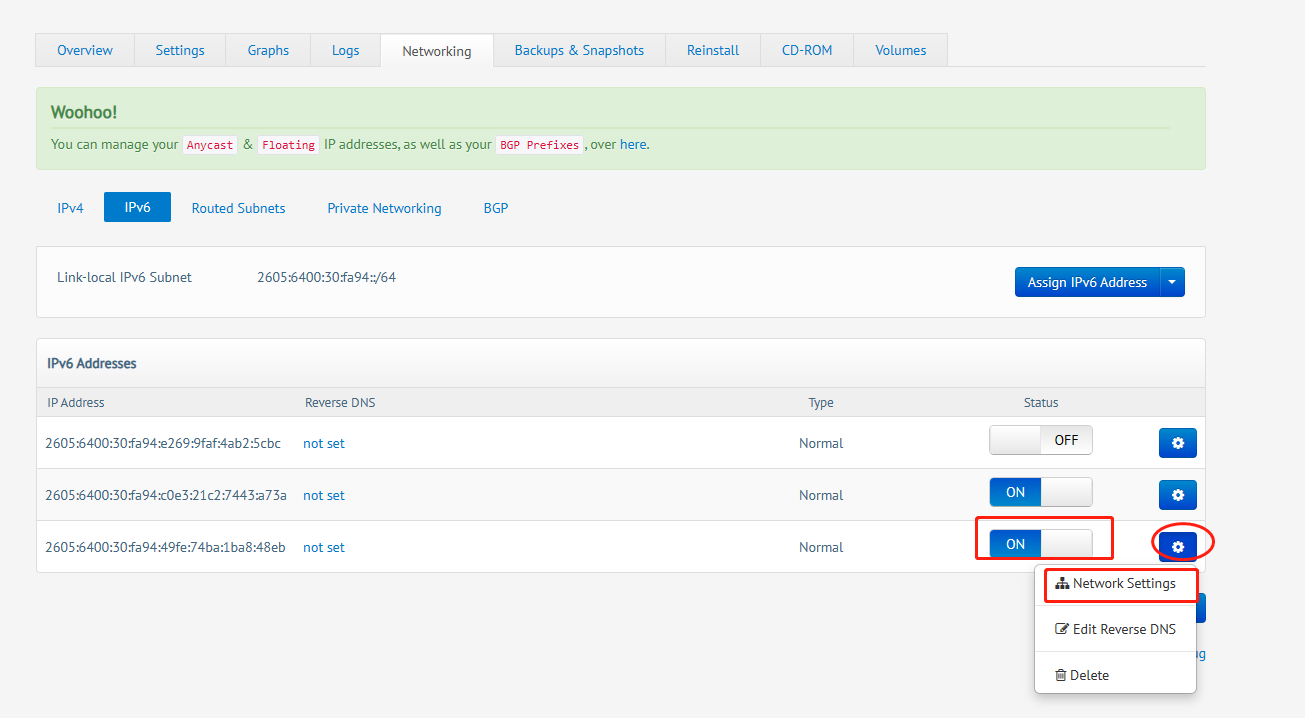The height and width of the screenshot is (718, 1305).
Task: Switch to the Private Networking sub-tab
Action: (x=384, y=208)
